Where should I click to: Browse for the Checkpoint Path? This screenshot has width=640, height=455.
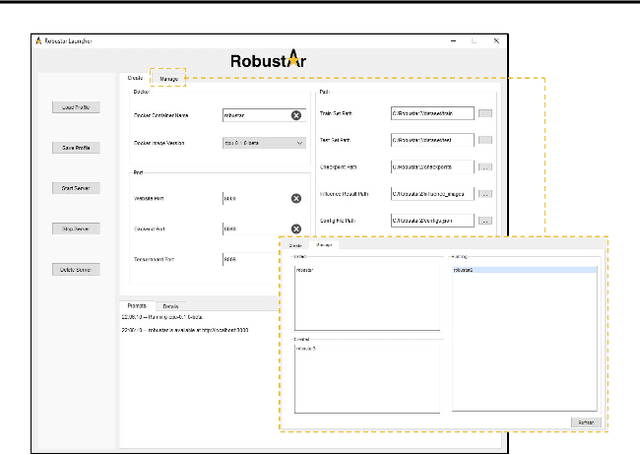(x=485, y=167)
